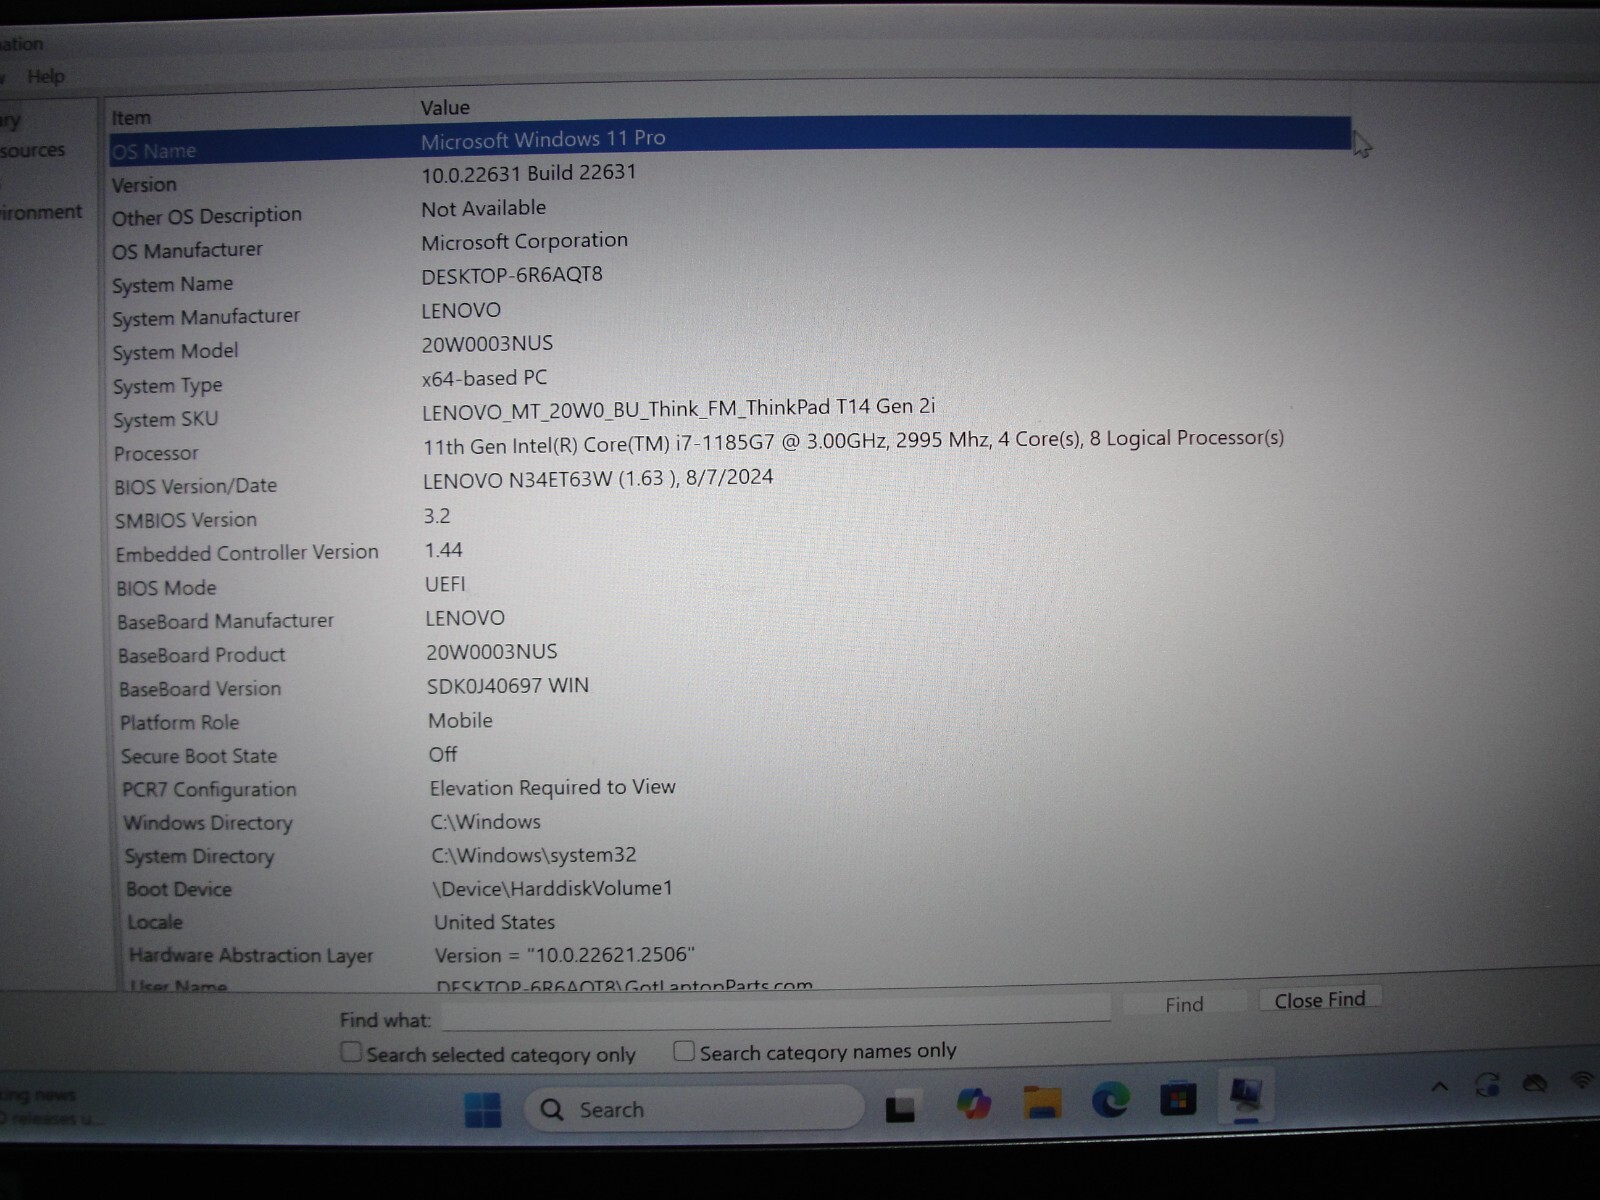Viewport: 1600px width, 1200px height.
Task: Select the Windows Directory row
Action: 730,822
